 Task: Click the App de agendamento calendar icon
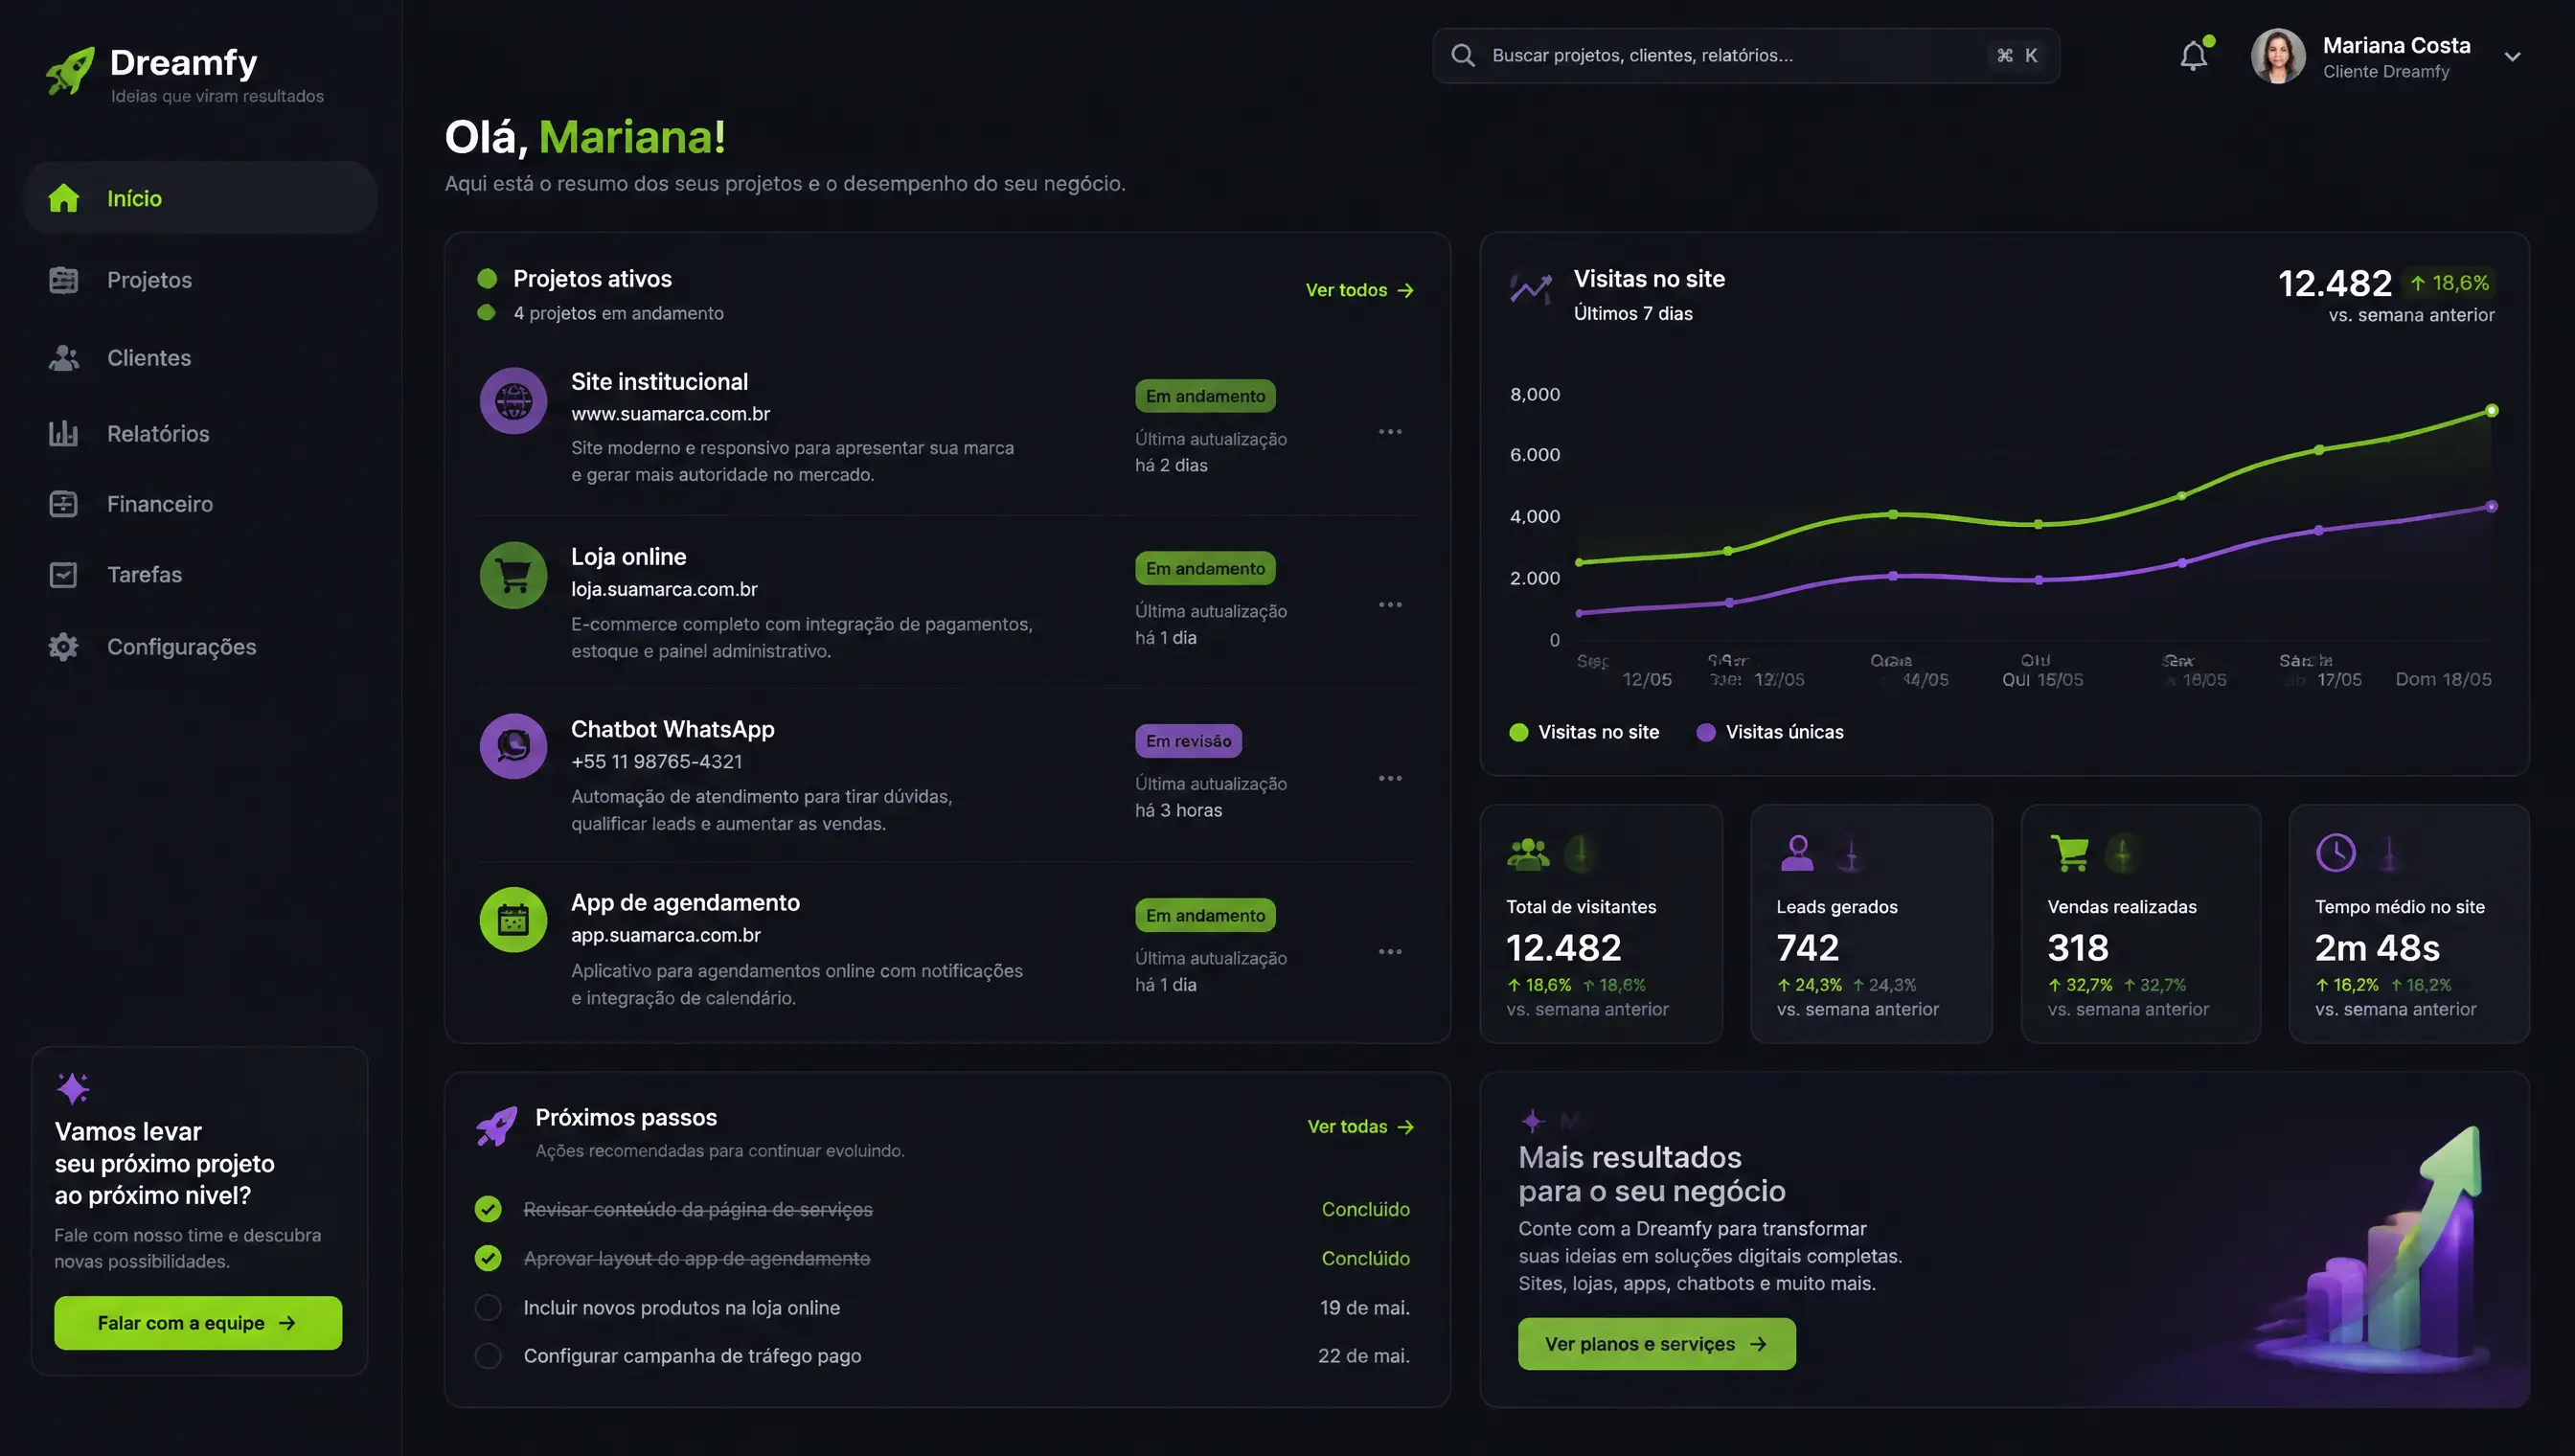click(513, 920)
